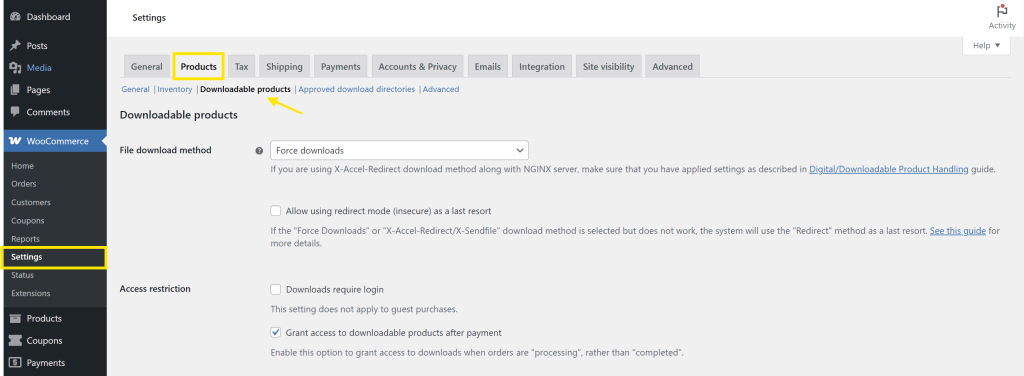Click the WooCommerce logo icon
Viewport: 1024px width, 376px height.
click(16, 141)
